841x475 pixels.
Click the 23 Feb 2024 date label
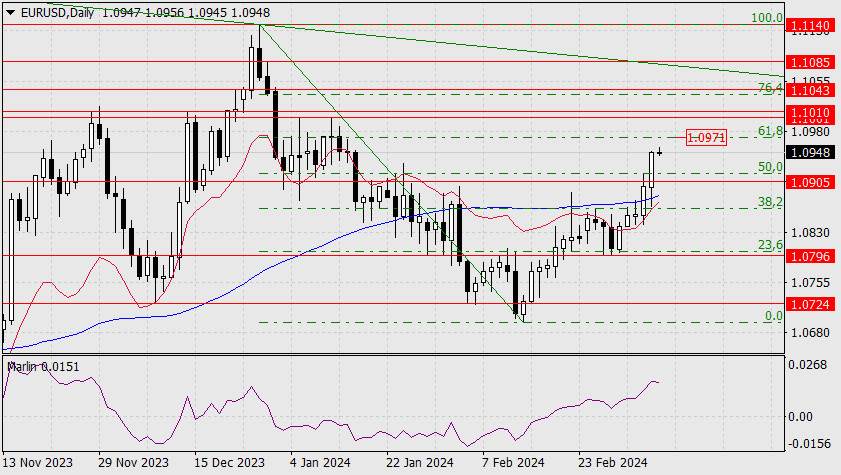coord(612,463)
